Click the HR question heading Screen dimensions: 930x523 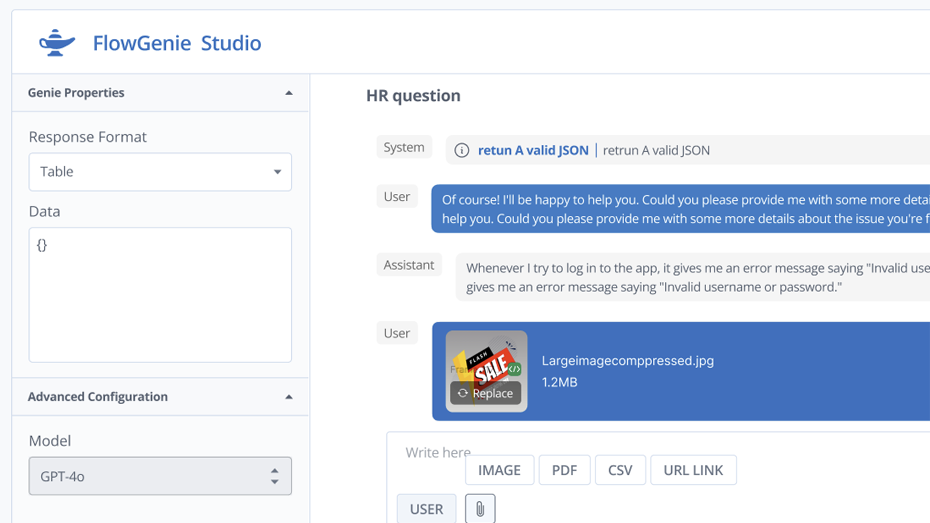(413, 95)
